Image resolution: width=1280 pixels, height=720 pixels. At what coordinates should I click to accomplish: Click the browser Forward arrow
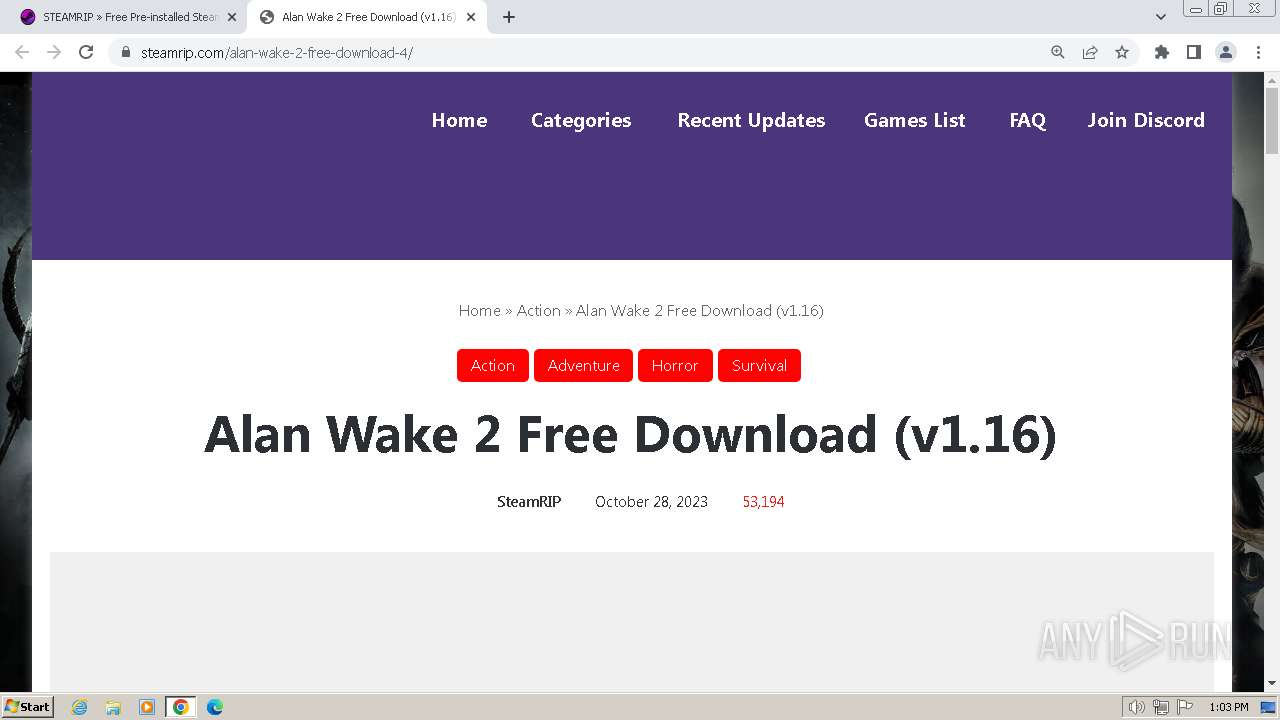click(x=54, y=52)
